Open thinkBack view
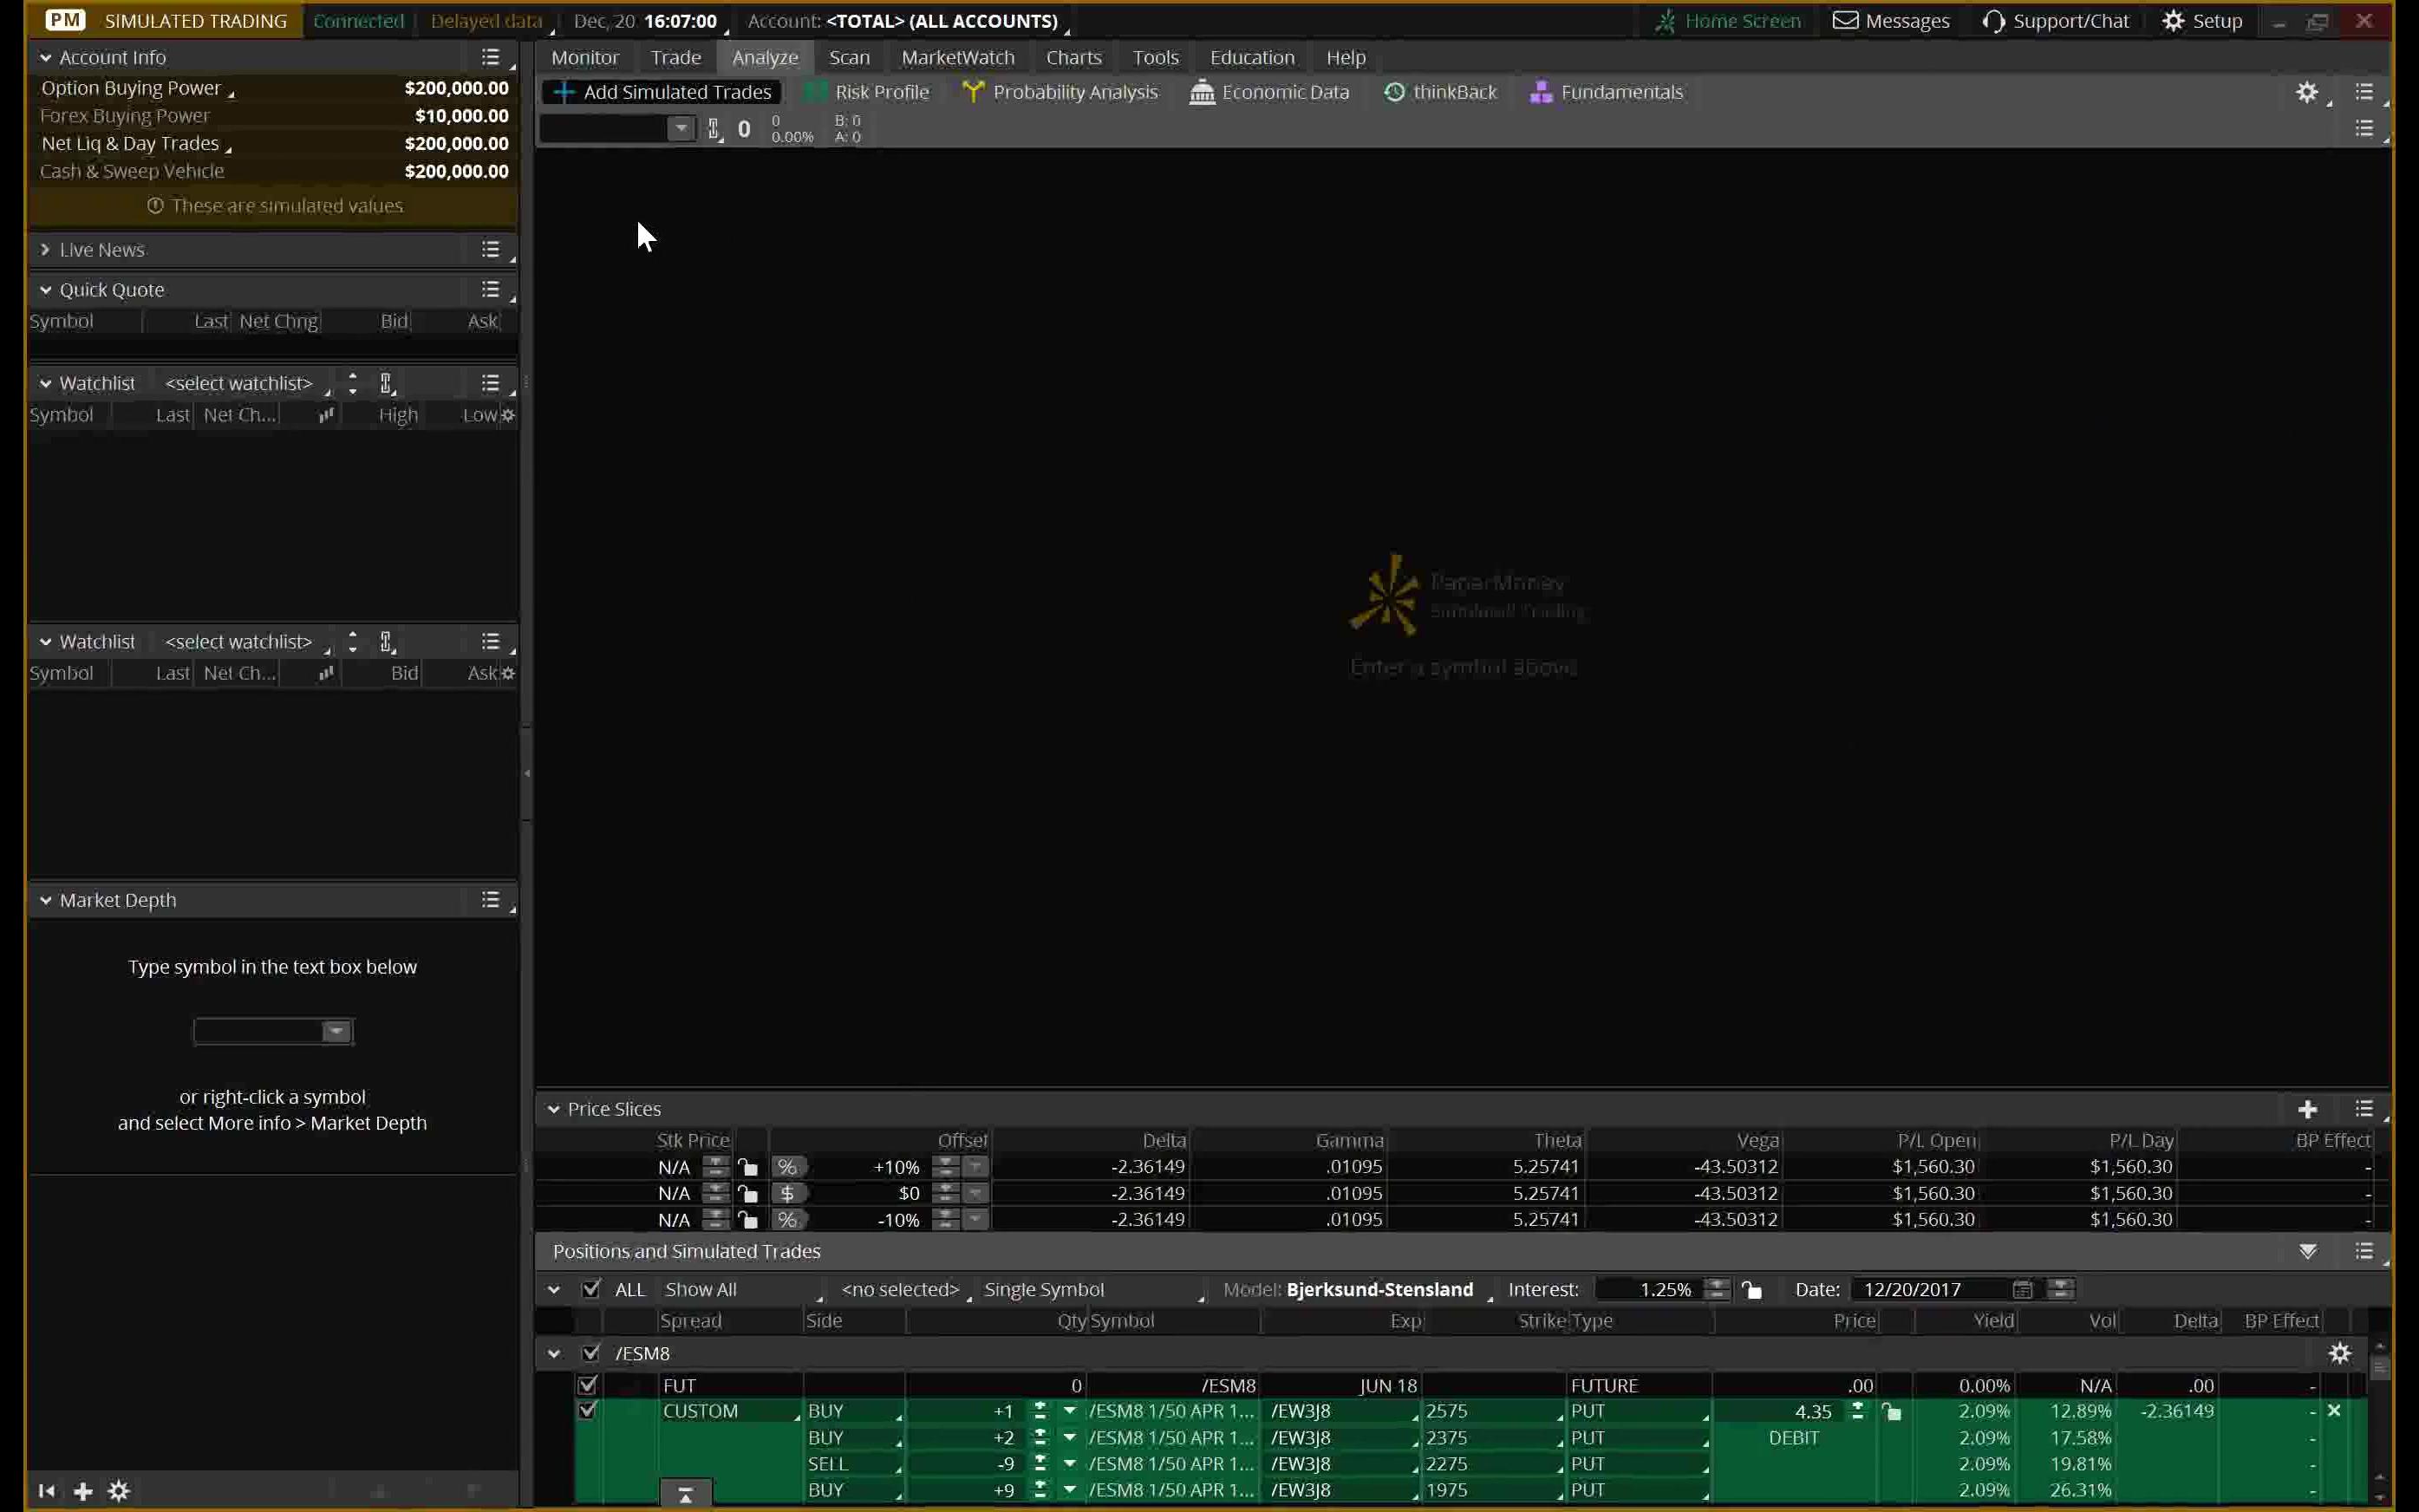The height and width of the screenshot is (1512, 2419). (1440, 92)
